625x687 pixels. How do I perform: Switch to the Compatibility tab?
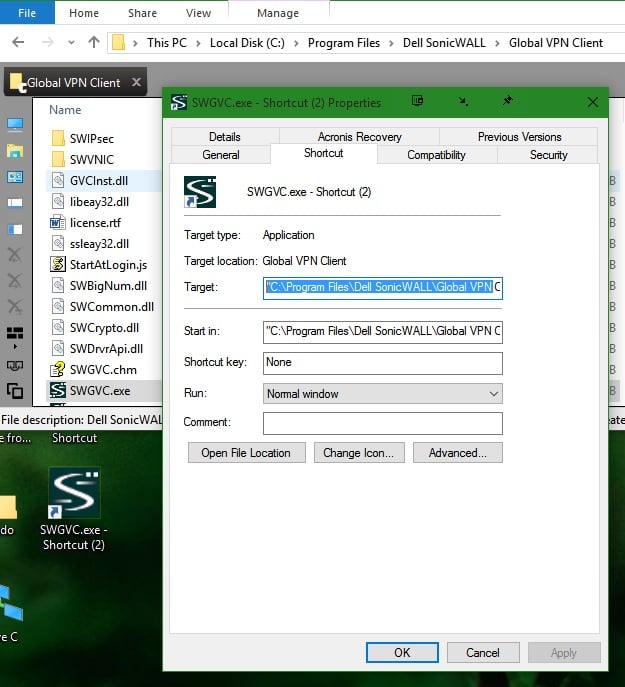point(436,155)
